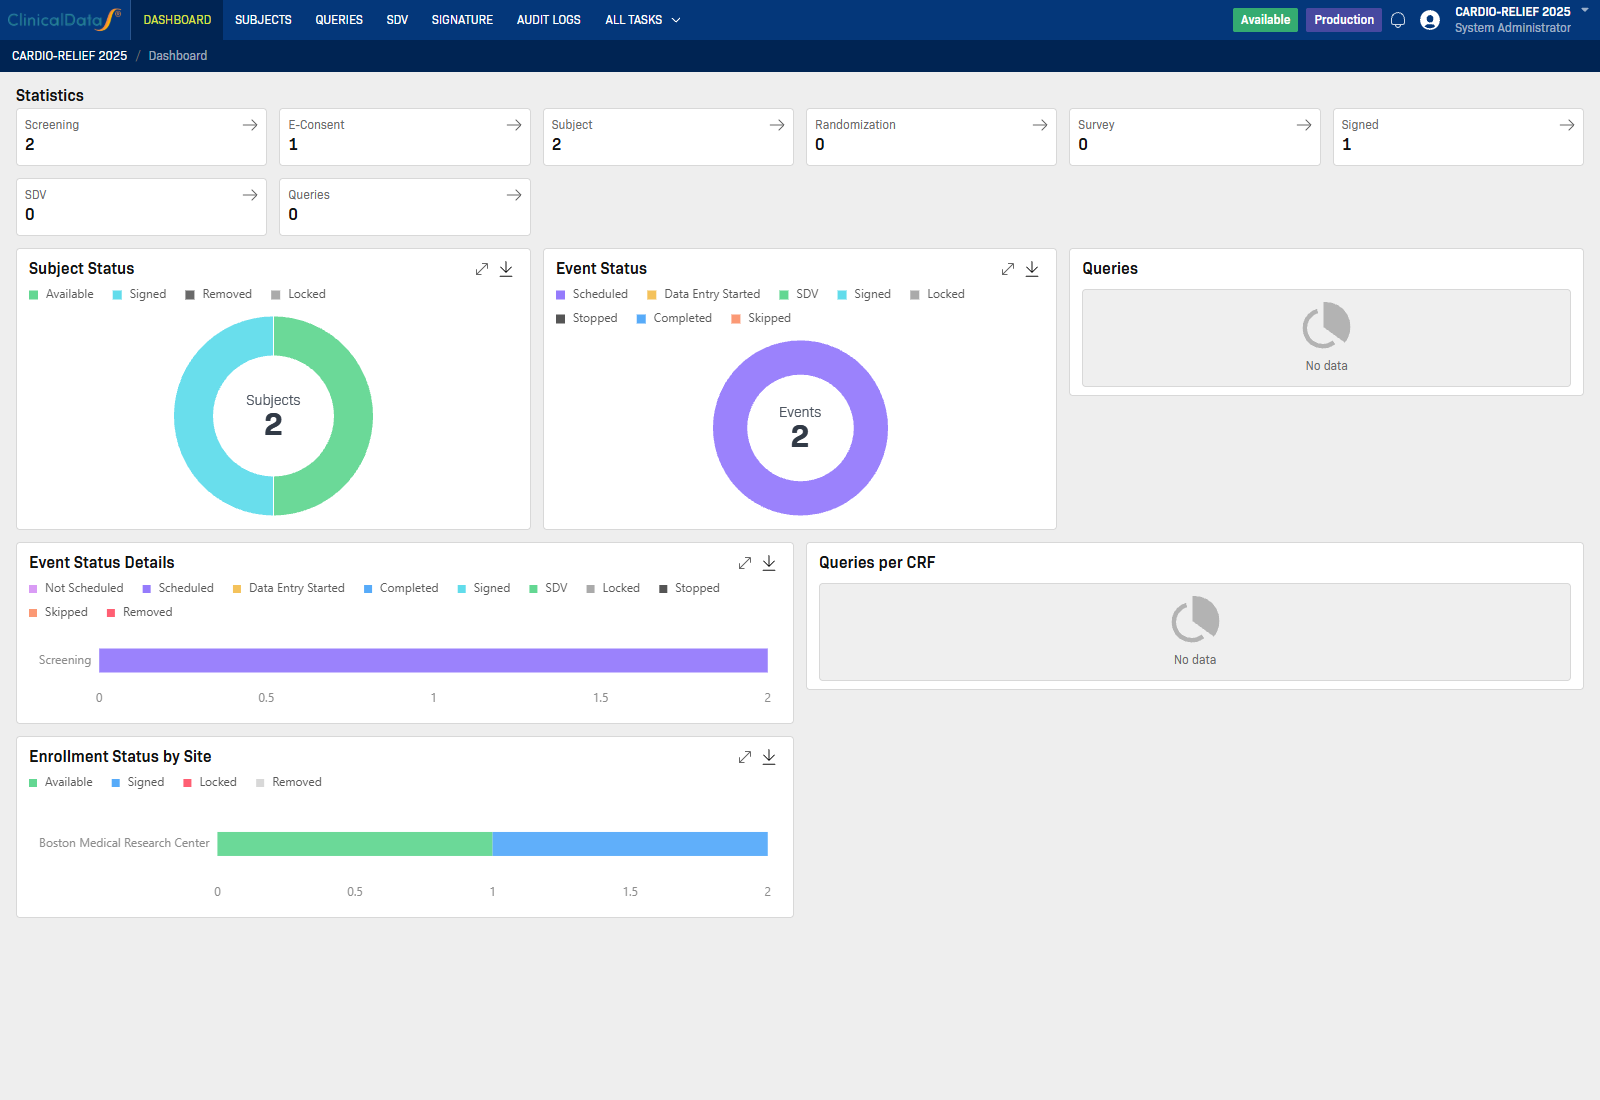The height and width of the screenshot is (1100, 1600).
Task: Download Enrollment Status by Site chart
Action: 769,757
